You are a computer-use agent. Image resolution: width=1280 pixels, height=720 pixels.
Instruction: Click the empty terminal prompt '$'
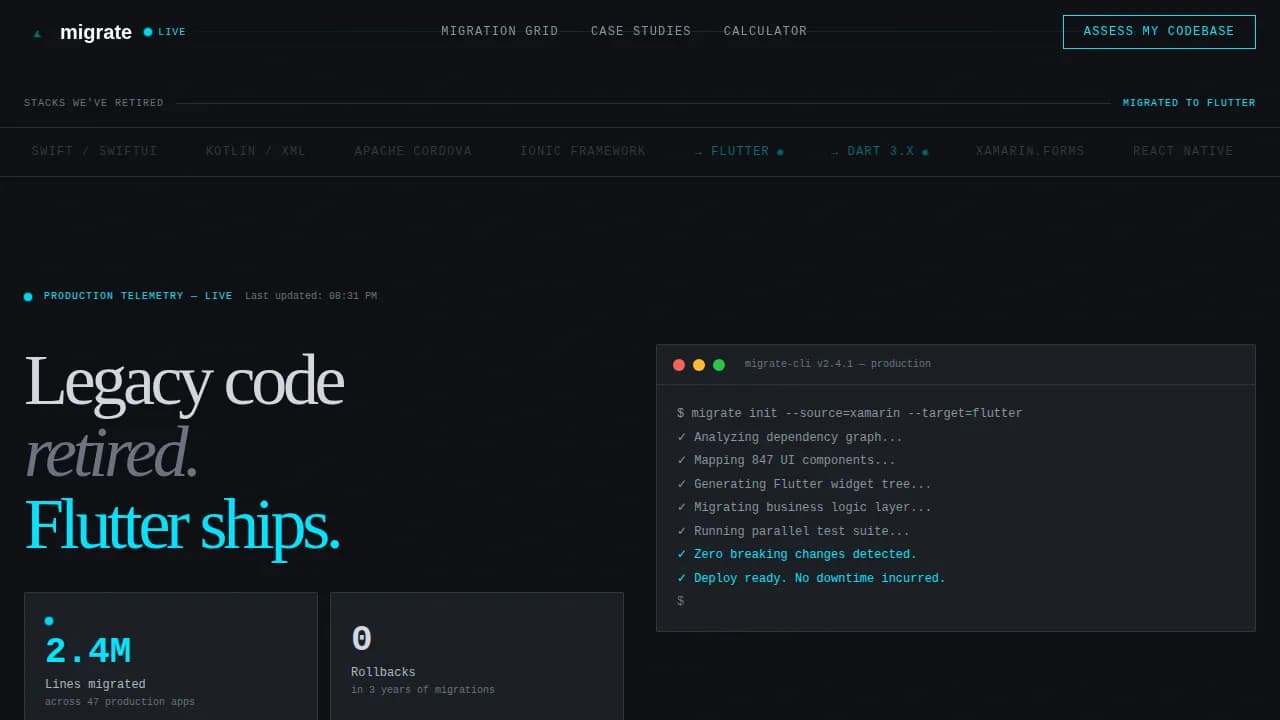click(681, 602)
